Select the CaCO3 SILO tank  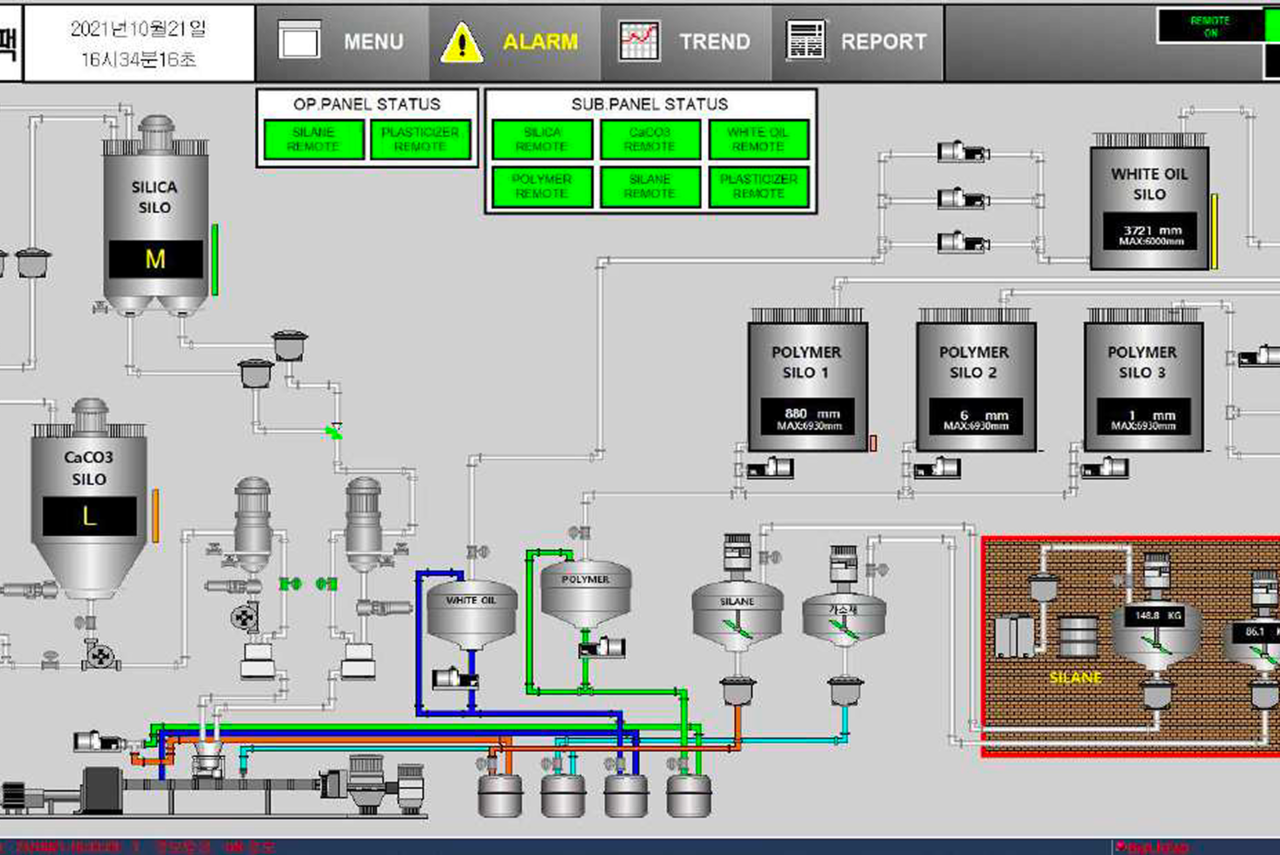(x=90, y=500)
